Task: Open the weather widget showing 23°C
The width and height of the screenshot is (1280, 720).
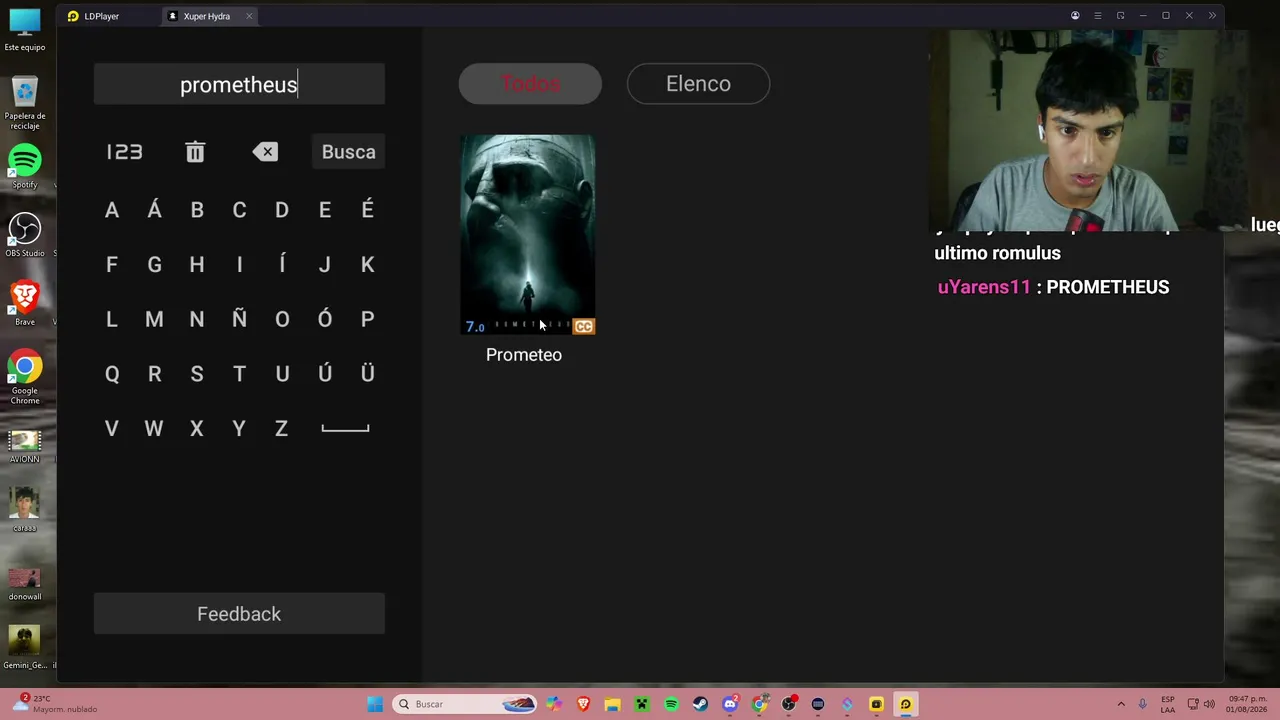Action: coord(54,704)
